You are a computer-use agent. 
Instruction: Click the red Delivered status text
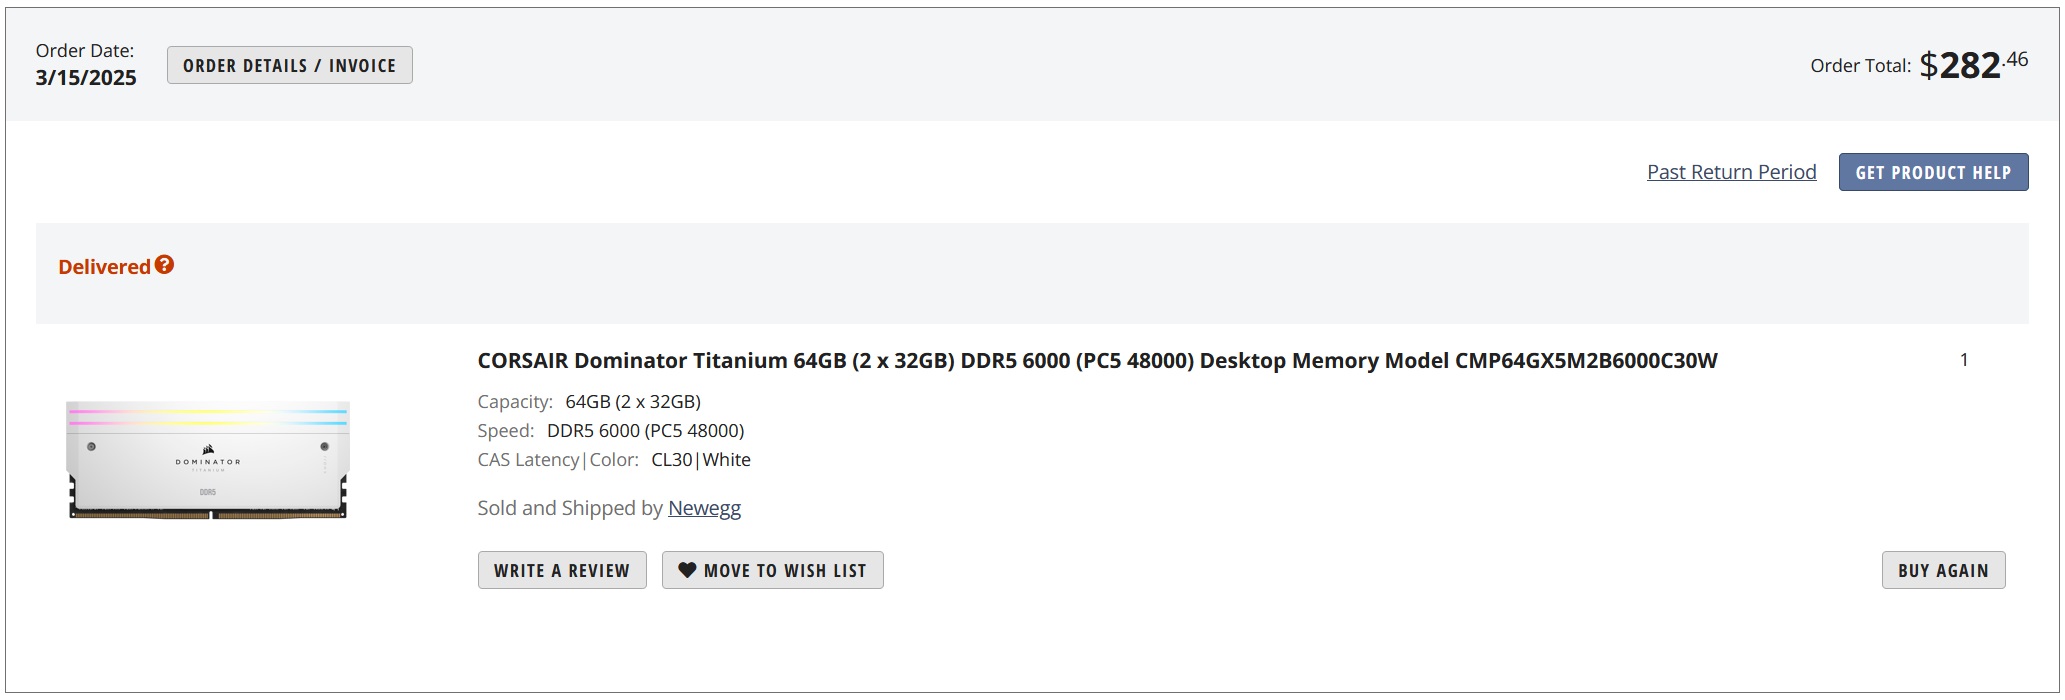(104, 267)
